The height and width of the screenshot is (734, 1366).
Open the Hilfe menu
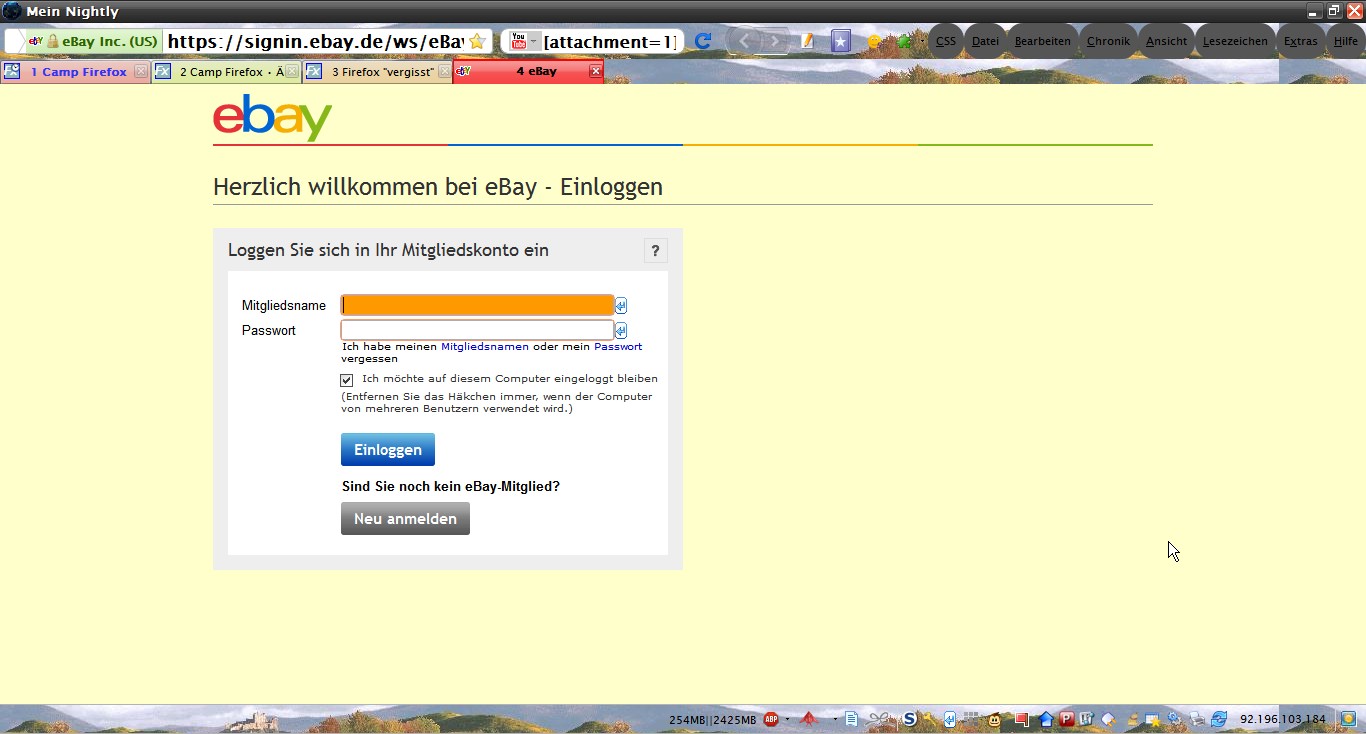[1346, 41]
